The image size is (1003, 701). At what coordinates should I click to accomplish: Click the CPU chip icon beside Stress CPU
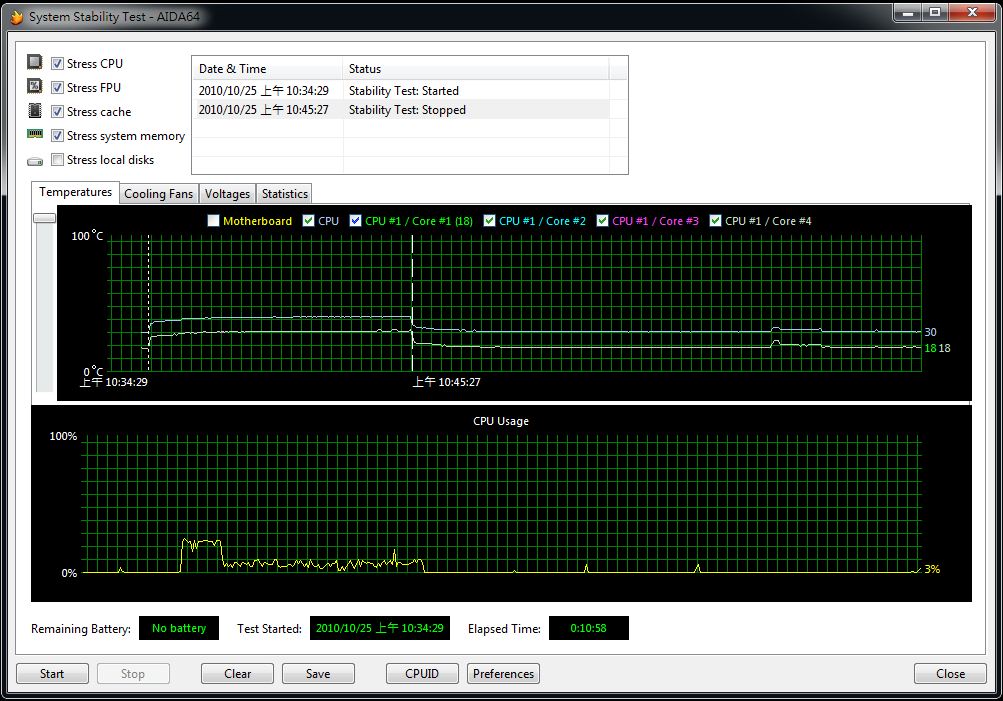coord(35,62)
